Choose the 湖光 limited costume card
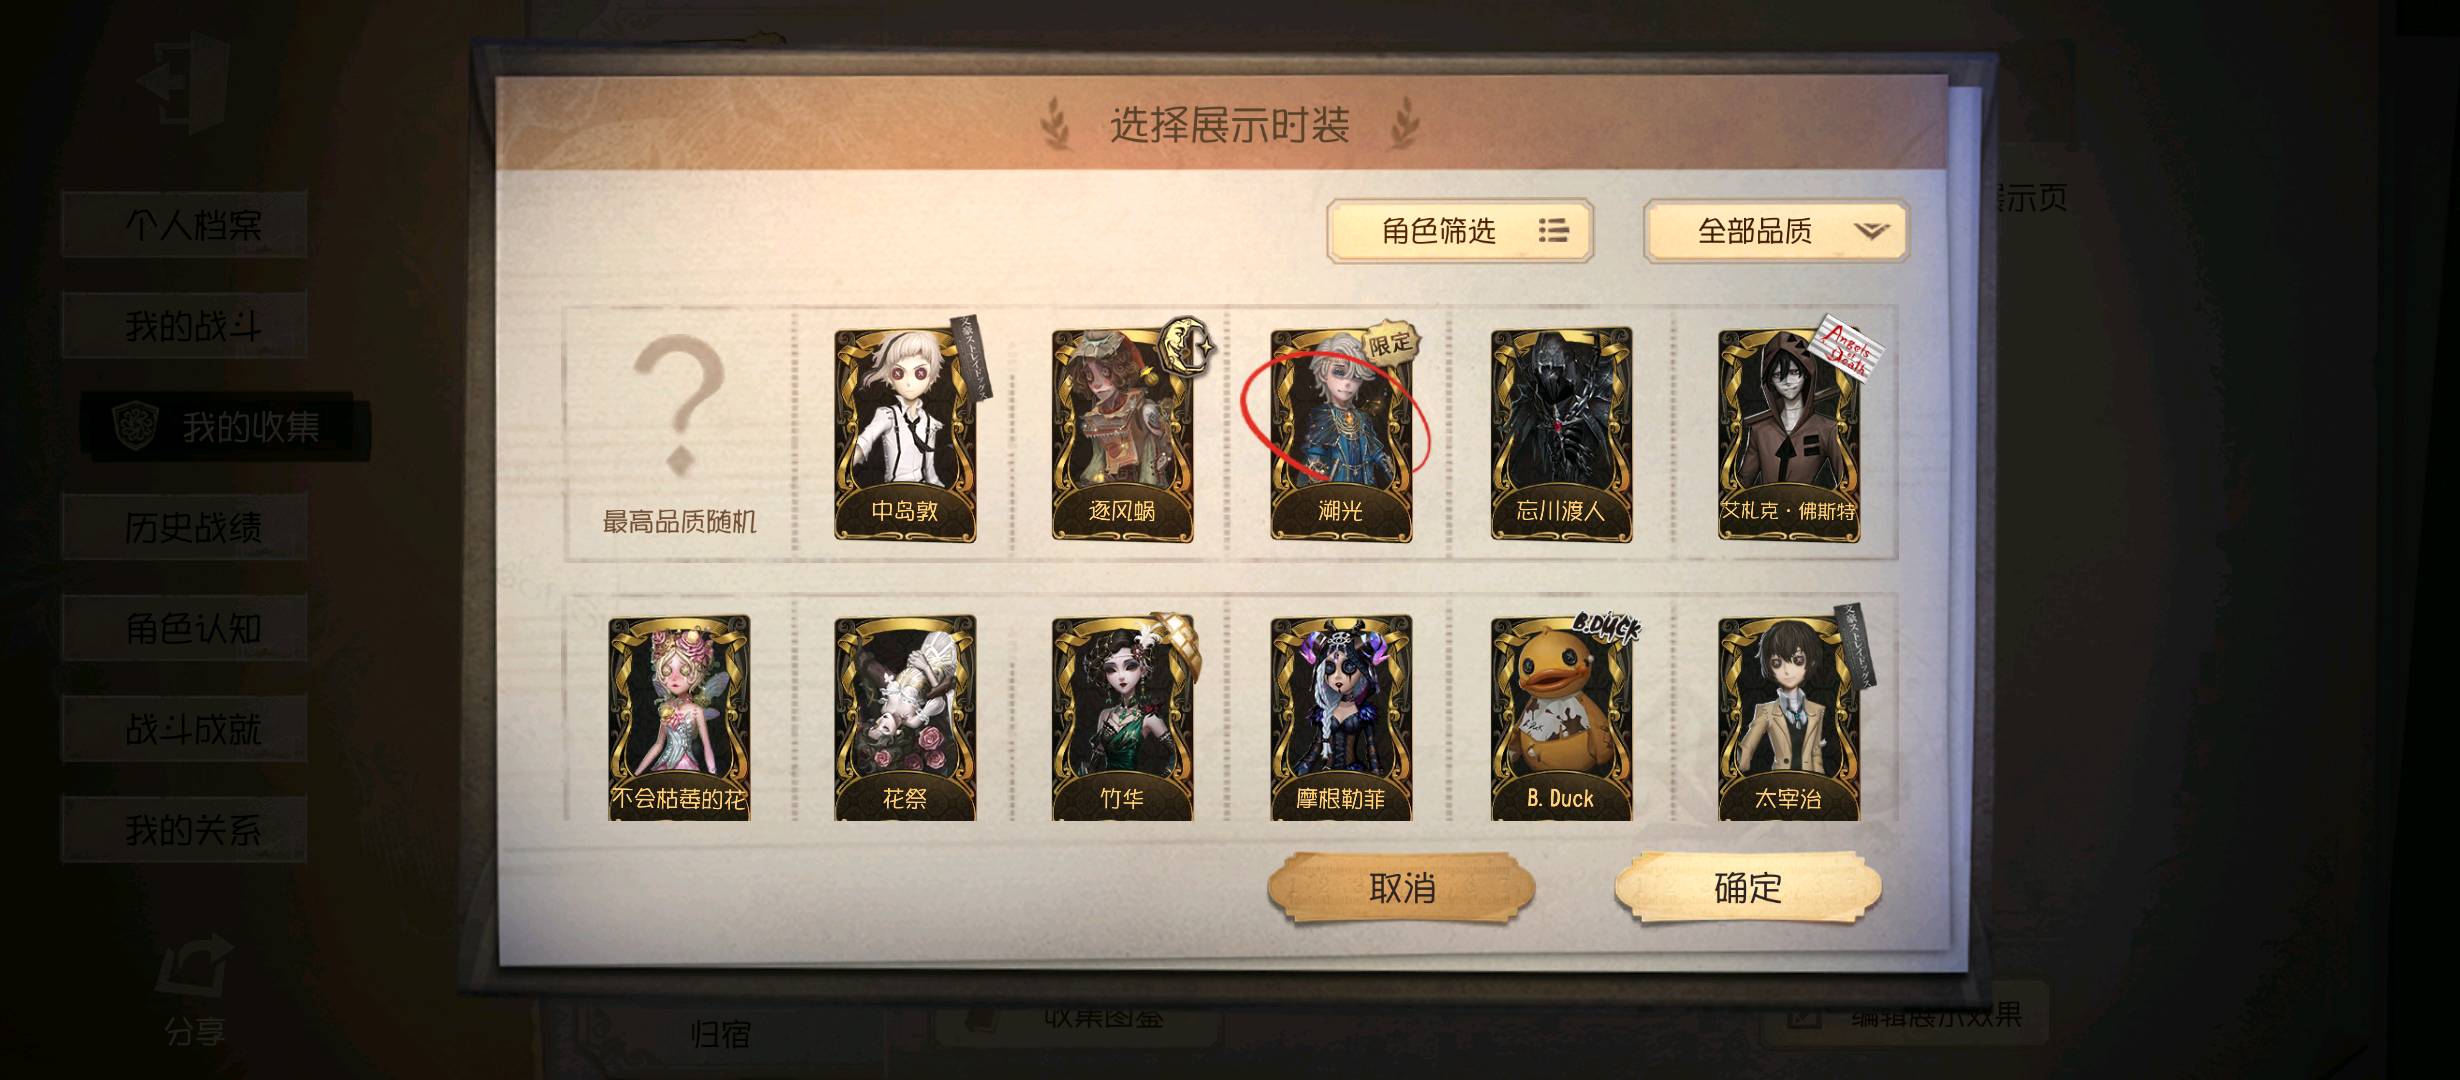 pyautogui.click(x=1341, y=435)
